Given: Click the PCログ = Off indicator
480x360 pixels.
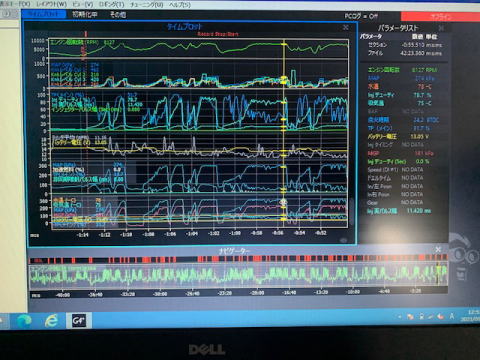Looking at the screenshot, I should click(361, 16).
